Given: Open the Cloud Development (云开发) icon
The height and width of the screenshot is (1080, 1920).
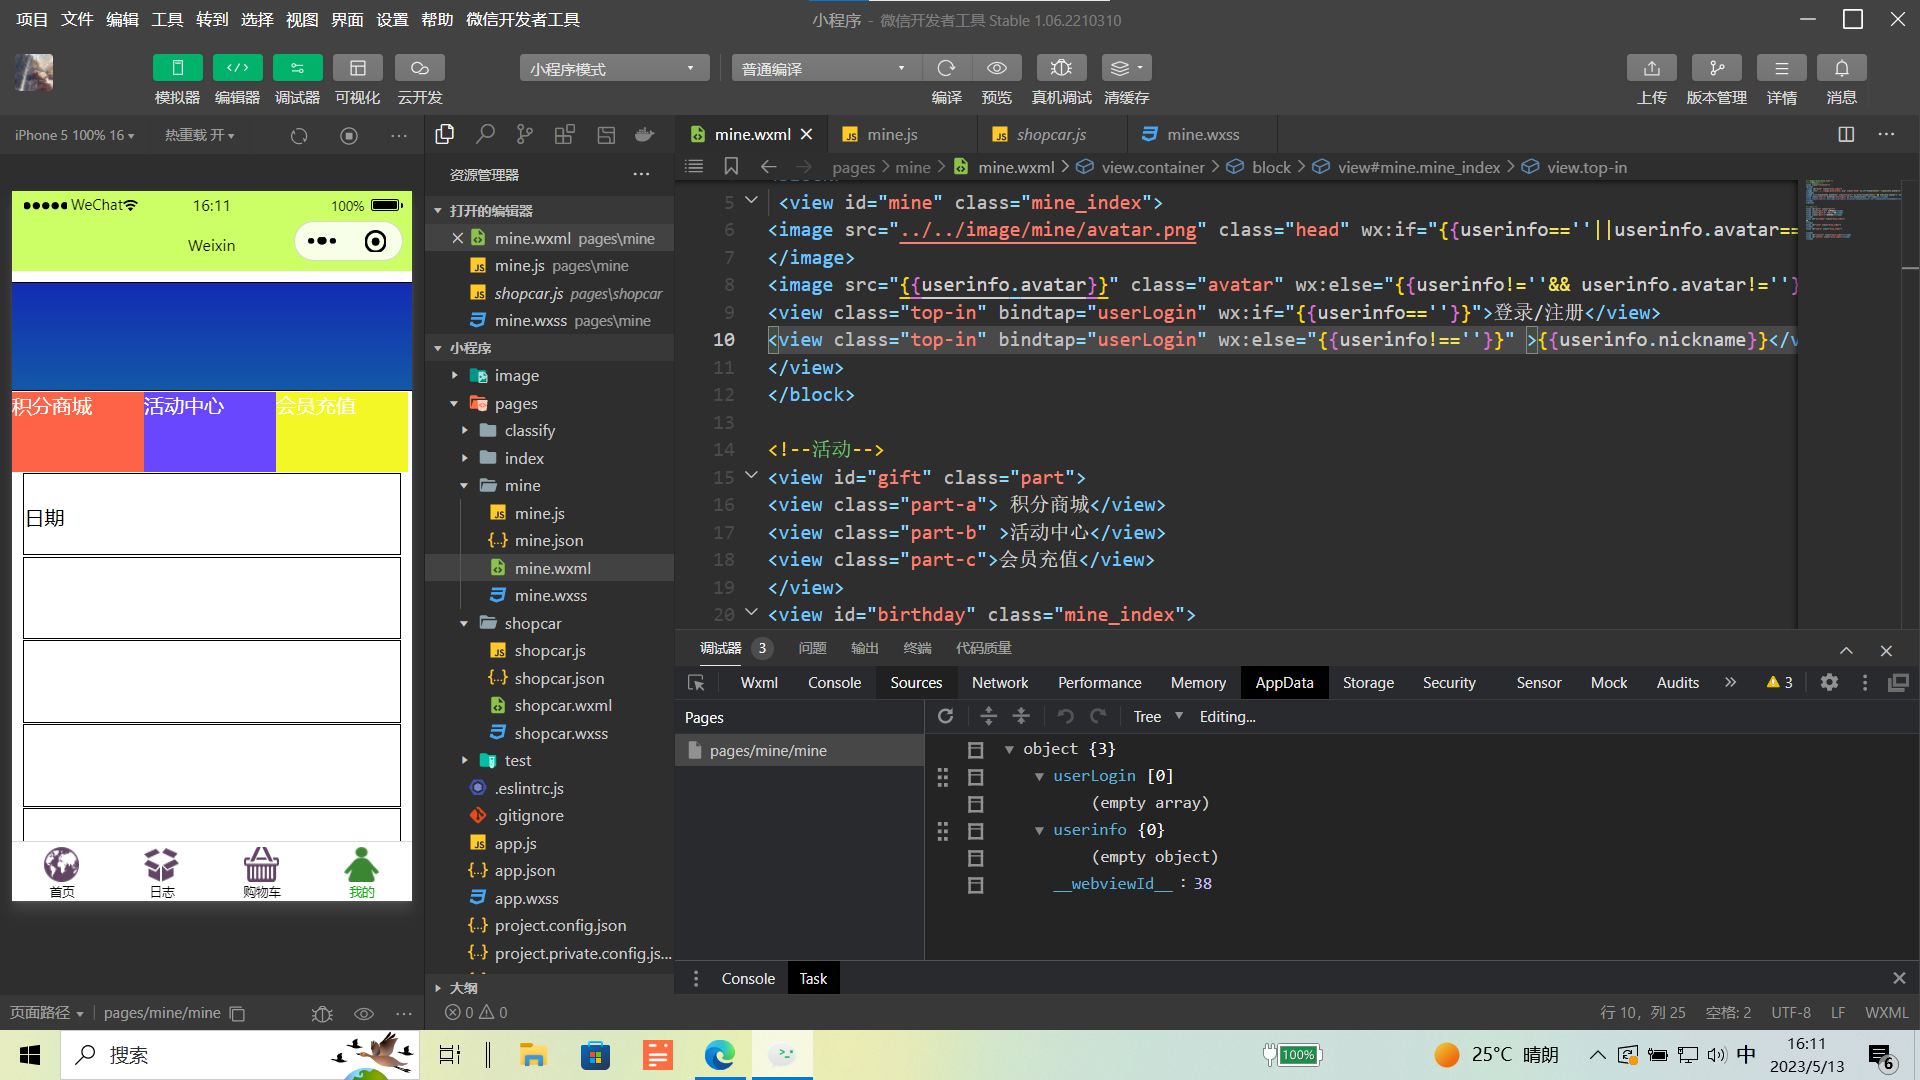Looking at the screenshot, I should click(419, 68).
